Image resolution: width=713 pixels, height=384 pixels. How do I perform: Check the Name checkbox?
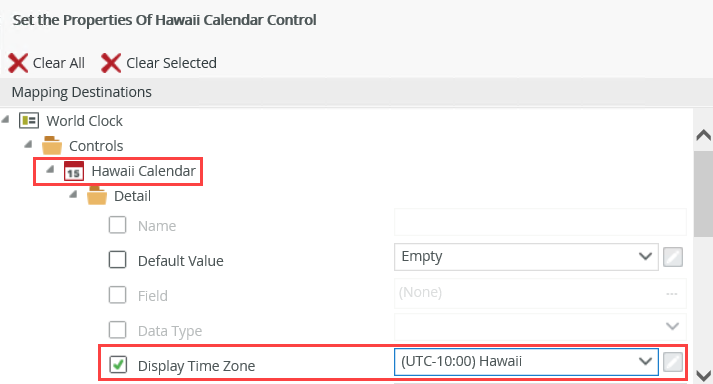118,225
